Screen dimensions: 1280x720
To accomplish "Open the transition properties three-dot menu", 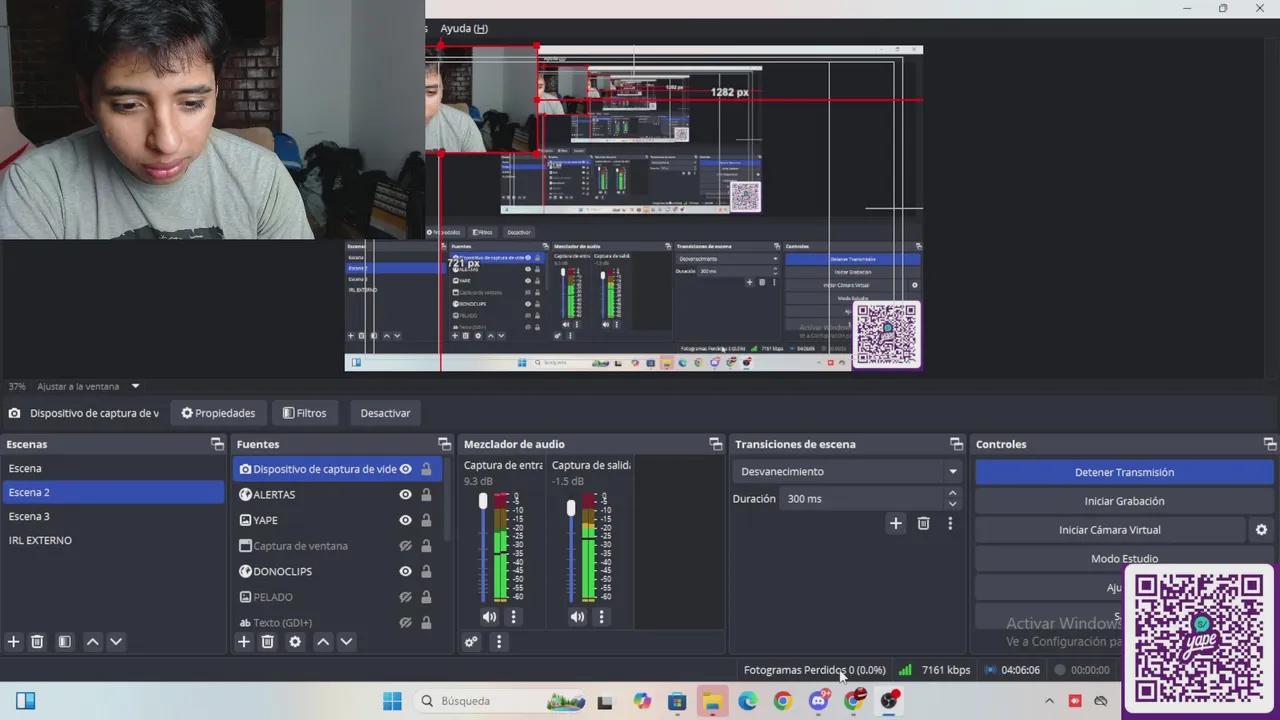I will pos(950,523).
